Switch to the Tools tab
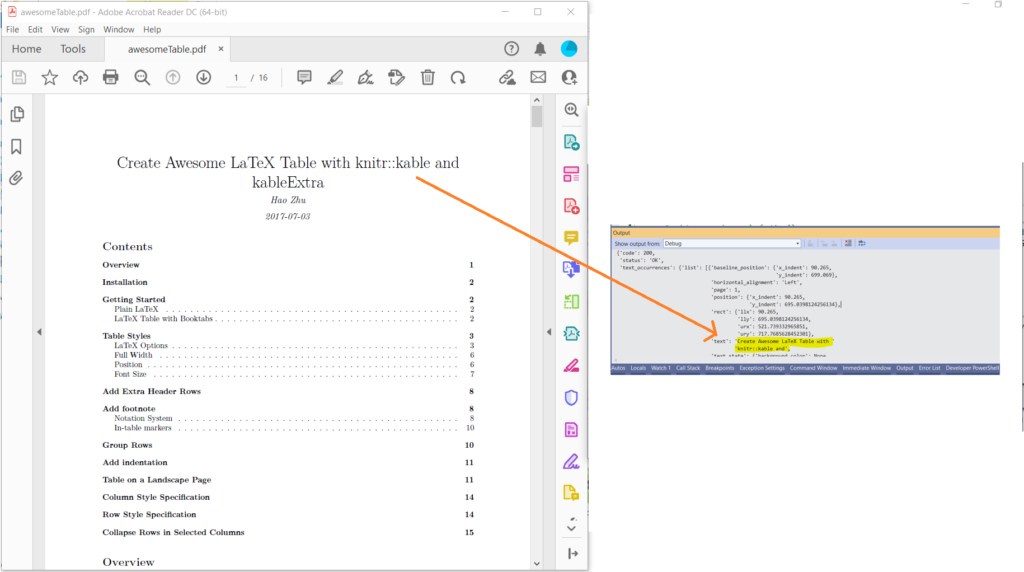The width and height of the screenshot is (1024, 572). click(73, 49)
